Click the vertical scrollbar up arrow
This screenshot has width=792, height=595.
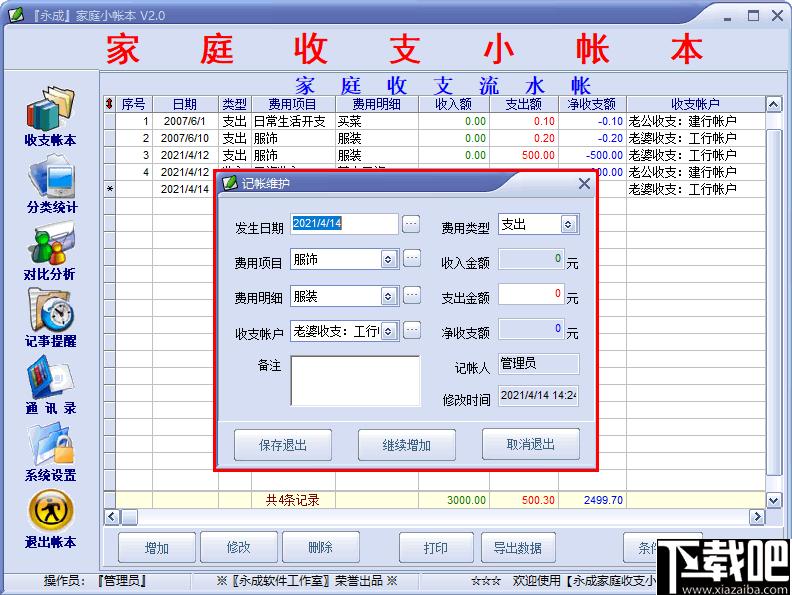pyautogui.click(x=774, y=105)
